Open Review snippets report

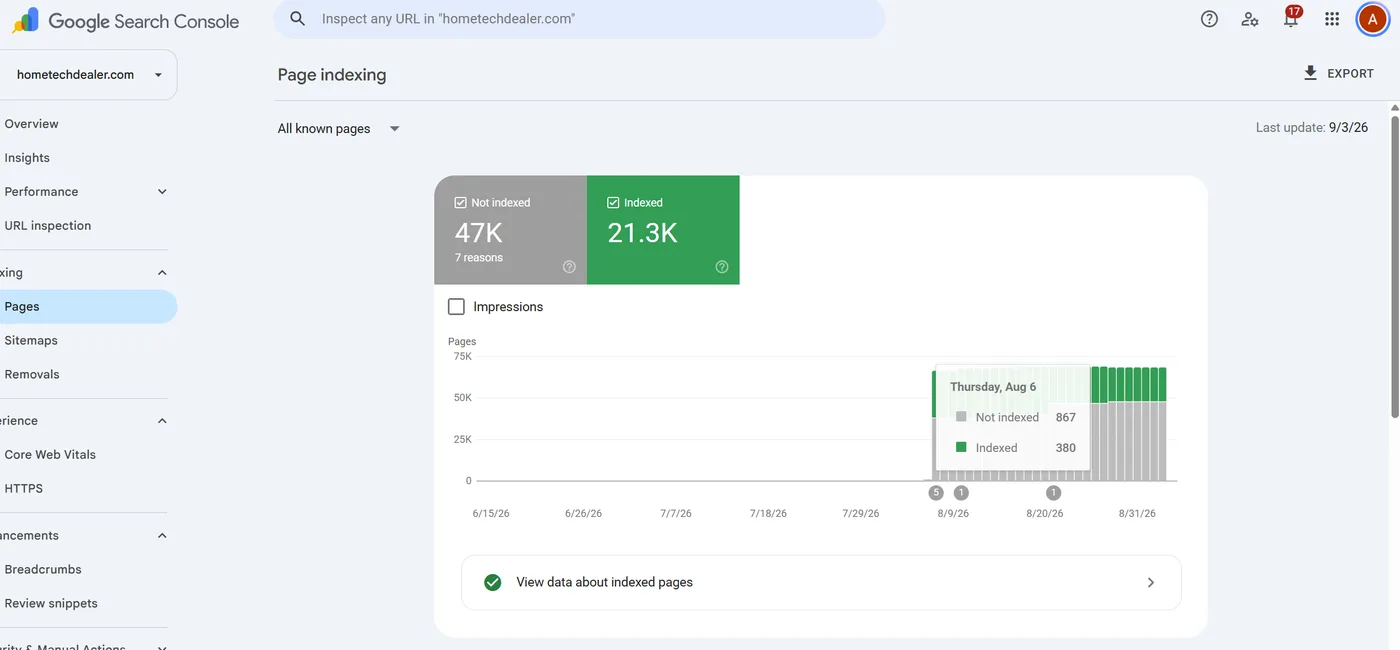[51, 604]
